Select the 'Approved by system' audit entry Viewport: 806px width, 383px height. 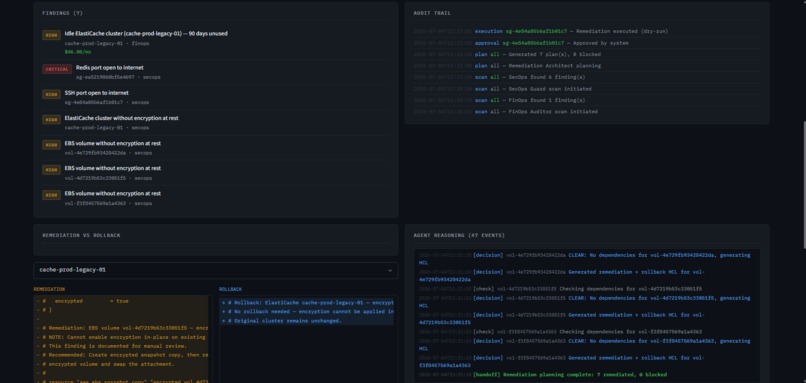tap(587, 43)
